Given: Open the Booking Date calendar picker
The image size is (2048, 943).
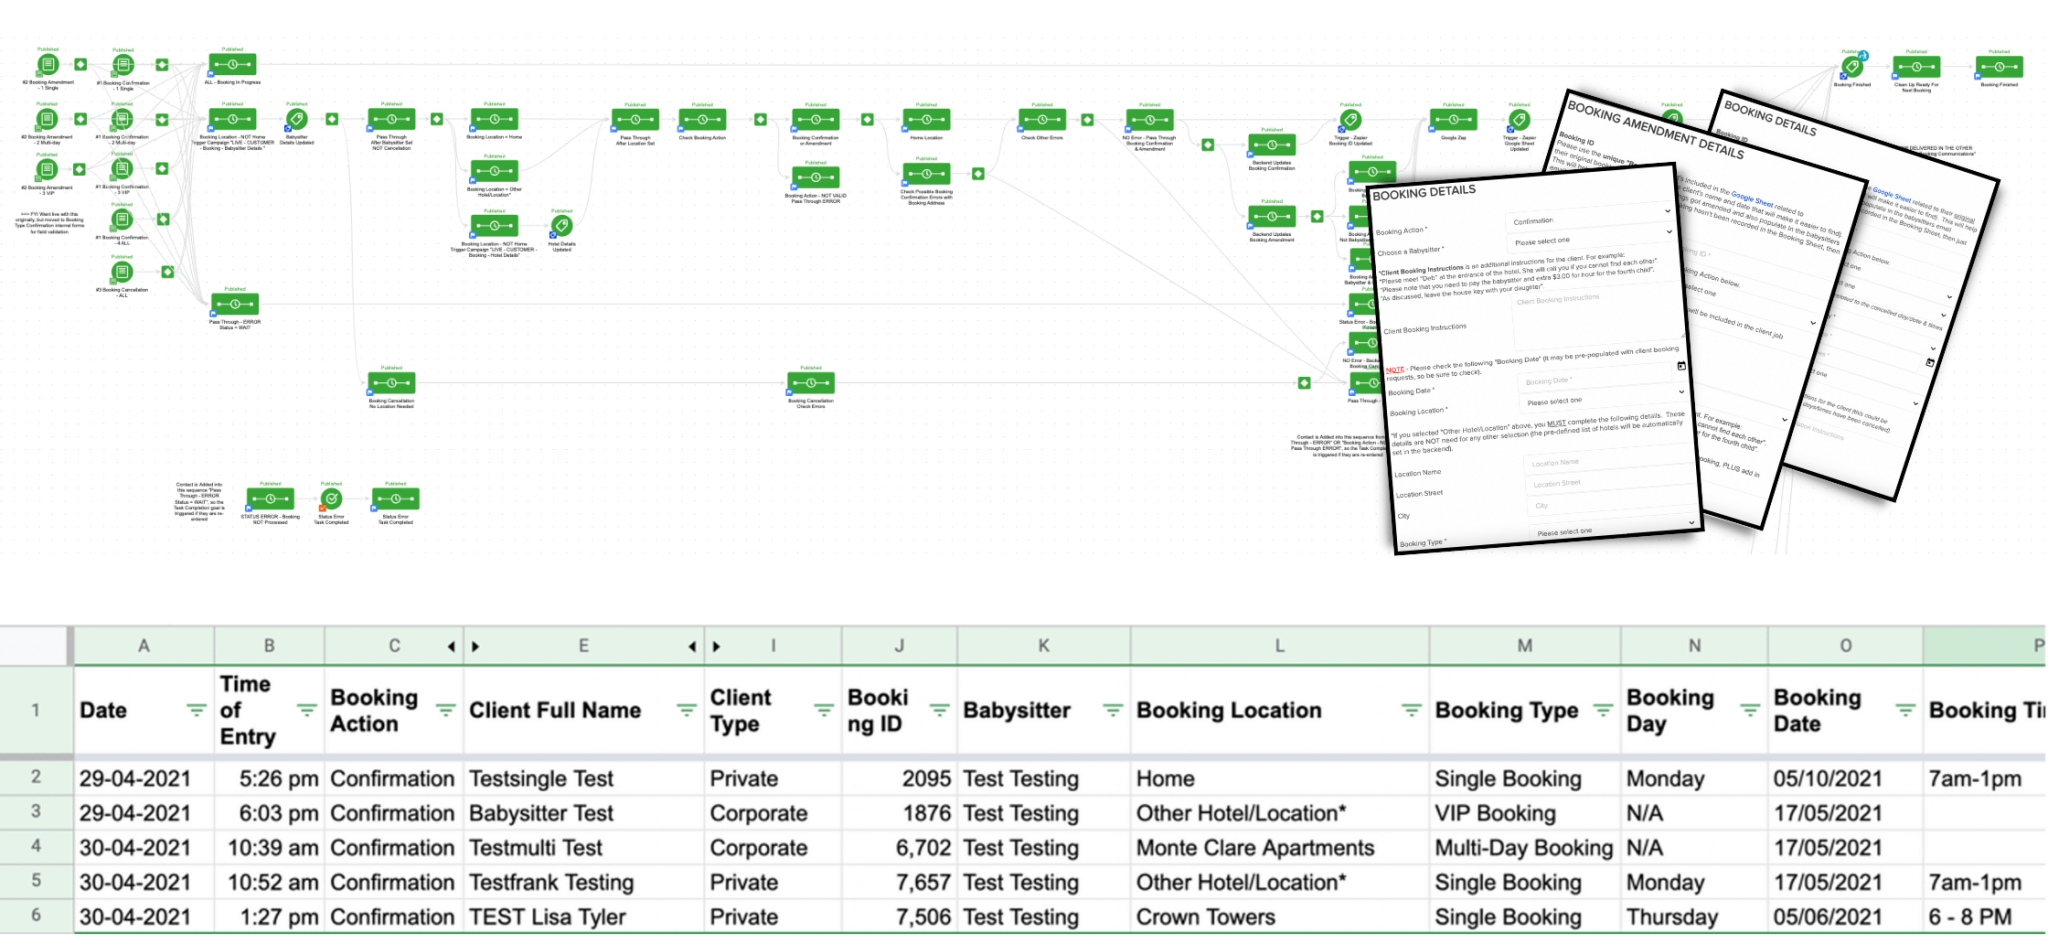Looking at the screenshot, I should coord(1681,366).
